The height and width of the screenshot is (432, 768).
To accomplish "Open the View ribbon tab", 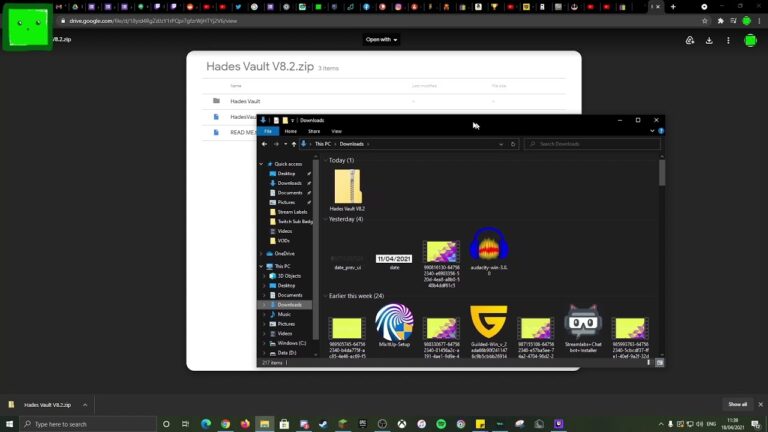I will [x=336, y=131].
